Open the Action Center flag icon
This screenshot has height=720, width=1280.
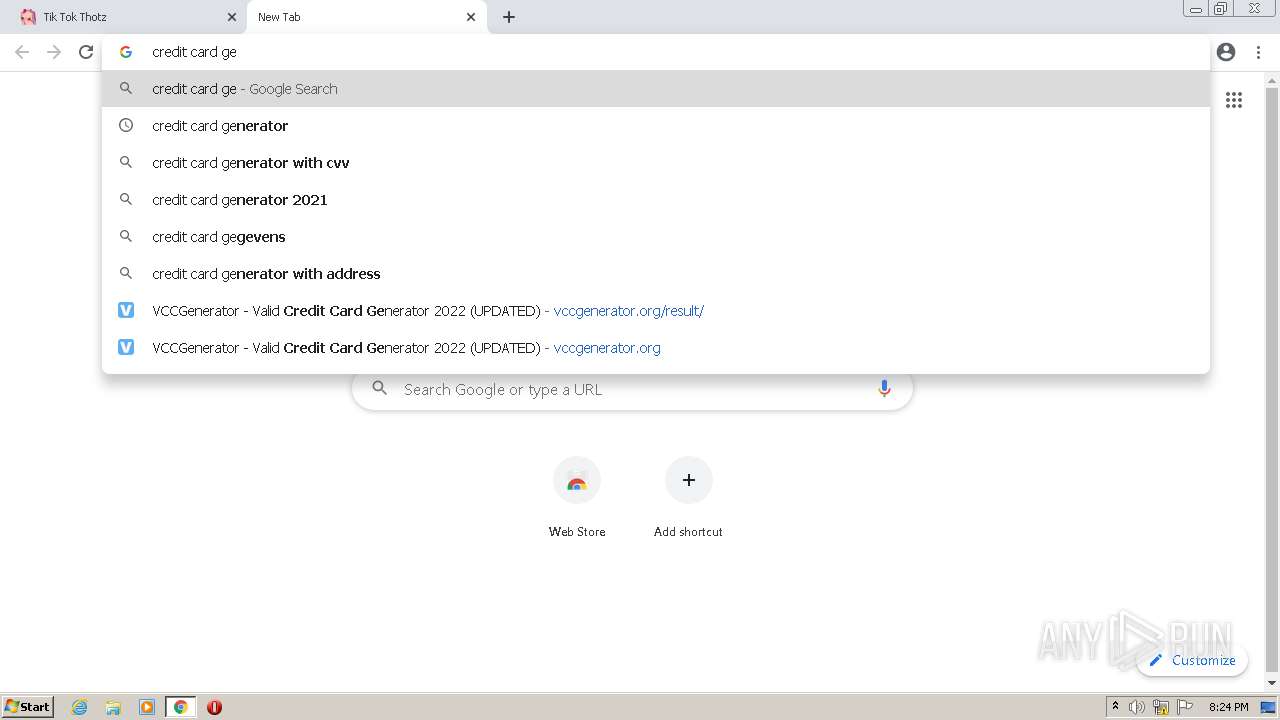tap(1185, 707)
